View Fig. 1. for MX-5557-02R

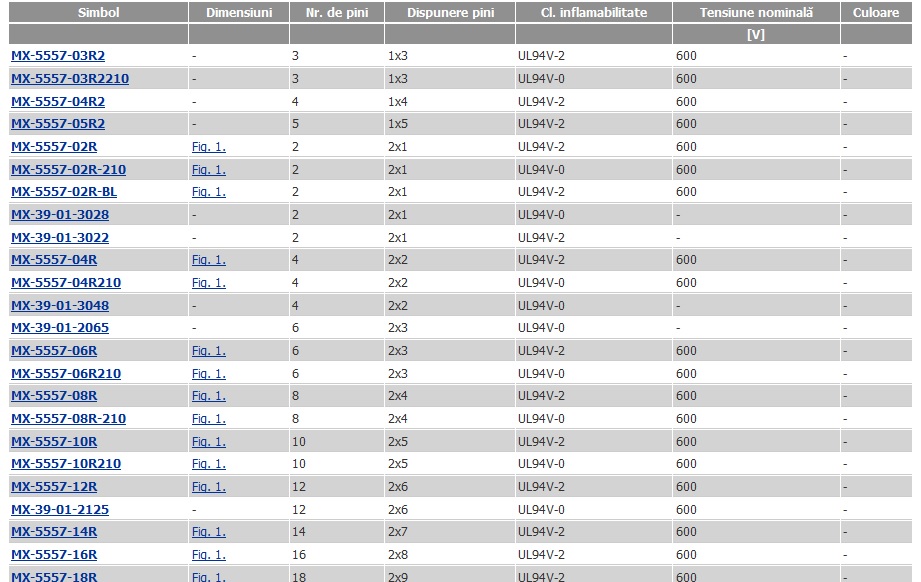pyautogui.click(x=209, y=147)
